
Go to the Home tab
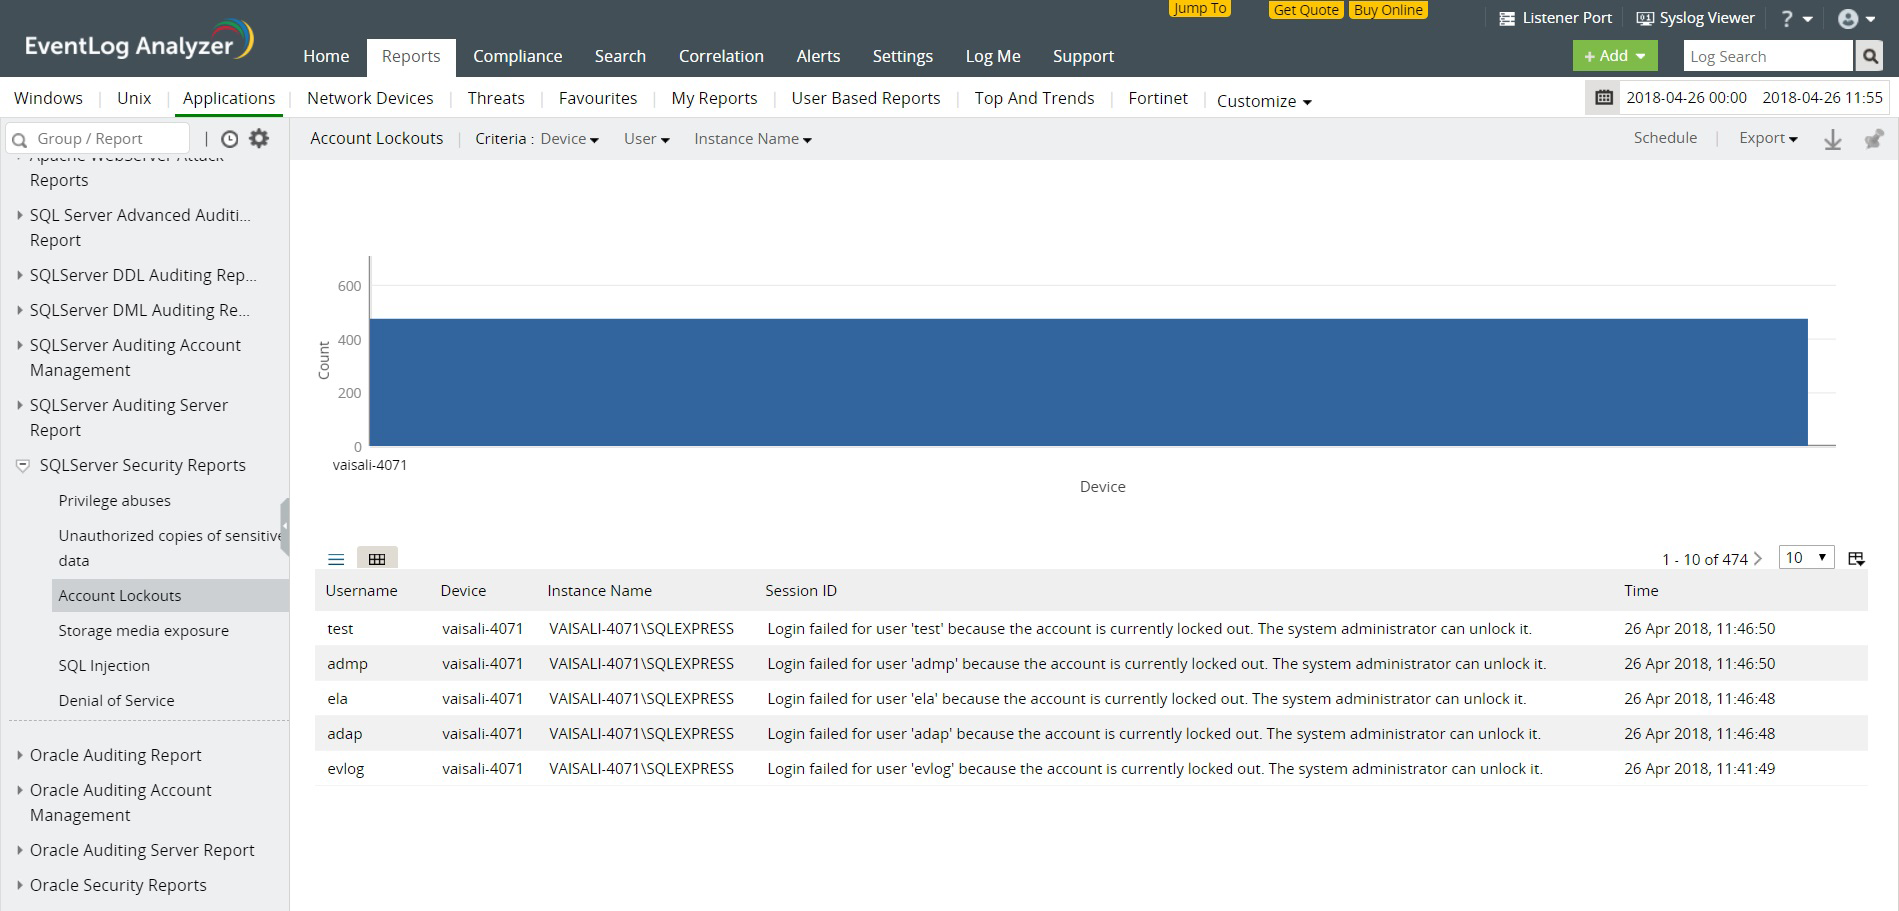coord(326,56)
